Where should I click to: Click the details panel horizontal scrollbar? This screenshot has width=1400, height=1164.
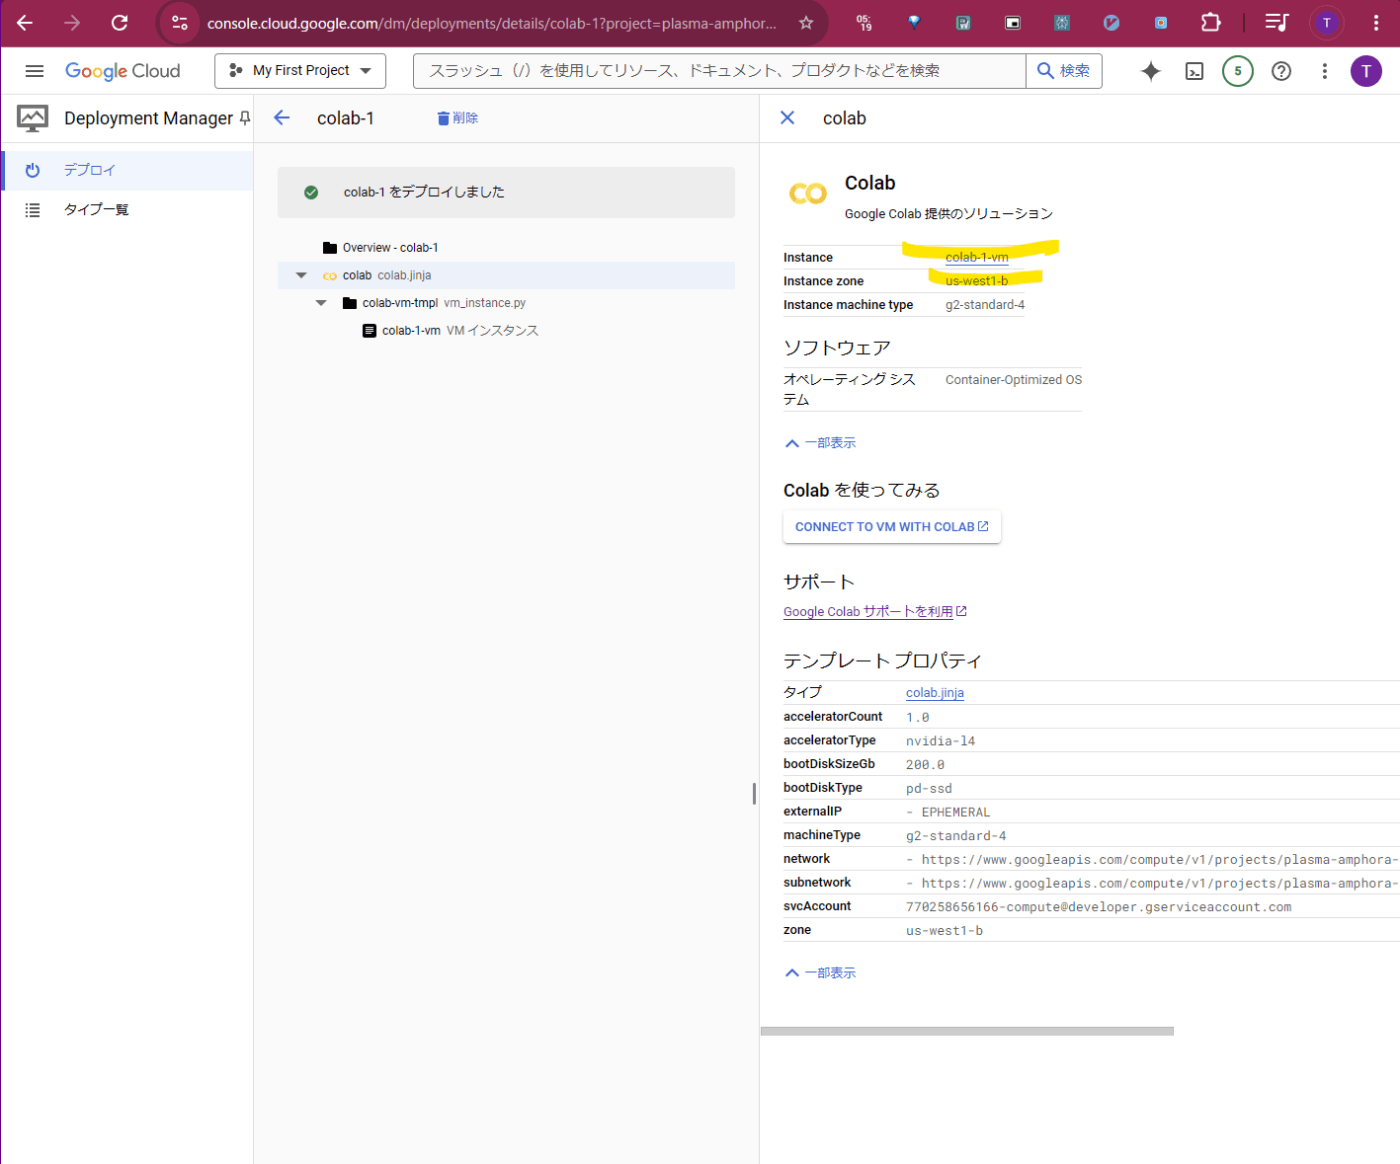[x=967, y=1031]
